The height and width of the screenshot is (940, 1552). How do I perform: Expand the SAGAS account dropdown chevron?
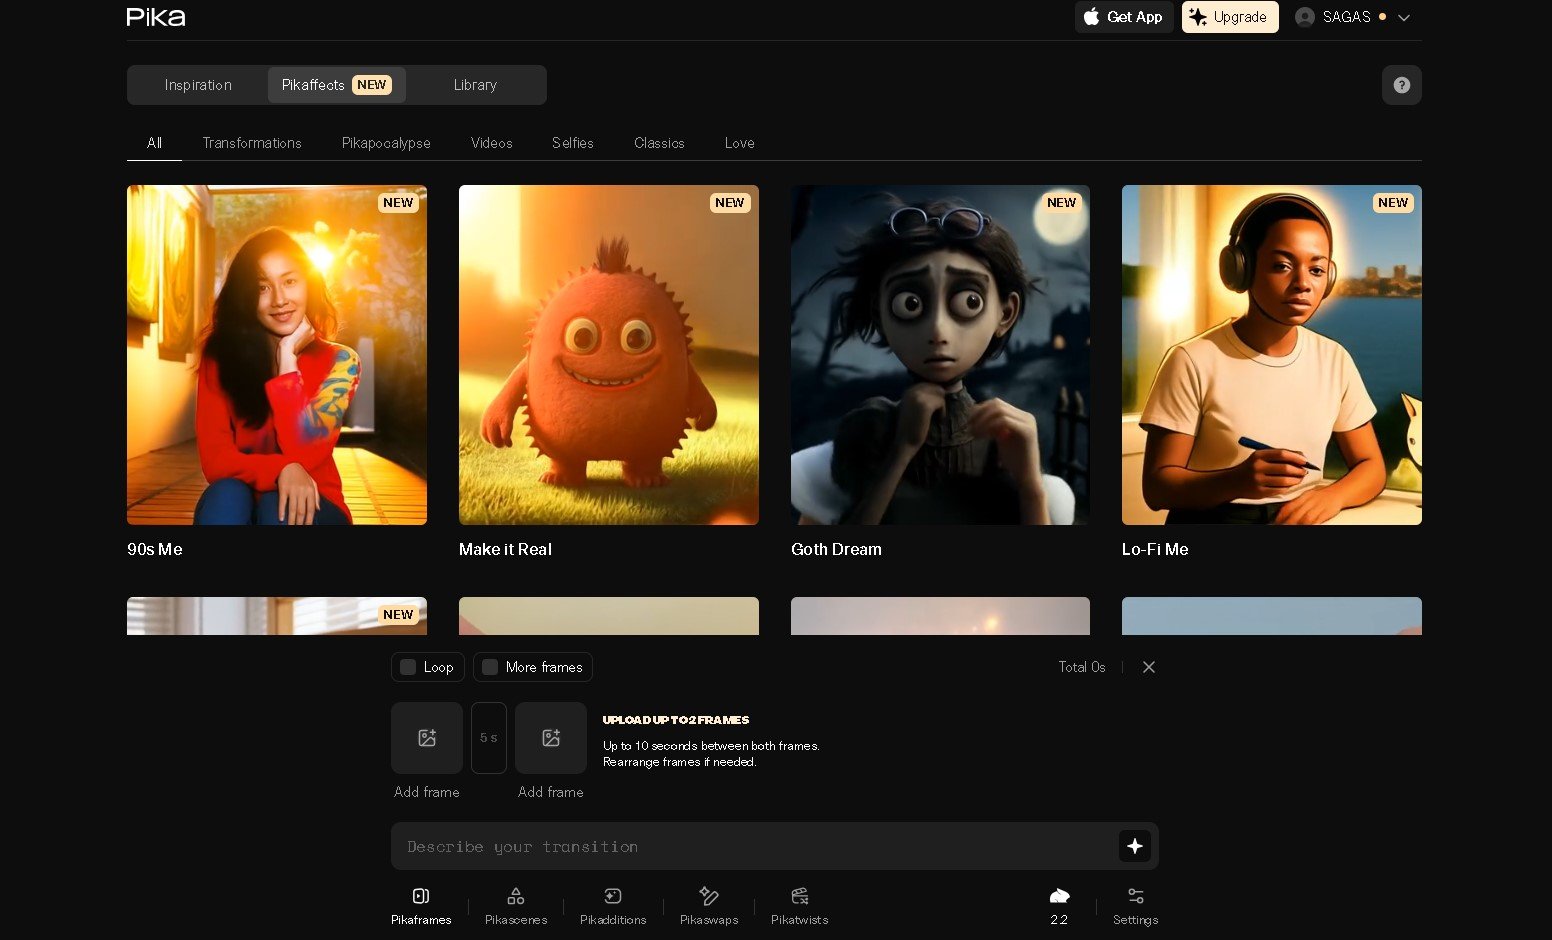pyautogui.click(x=1404, y=17)
